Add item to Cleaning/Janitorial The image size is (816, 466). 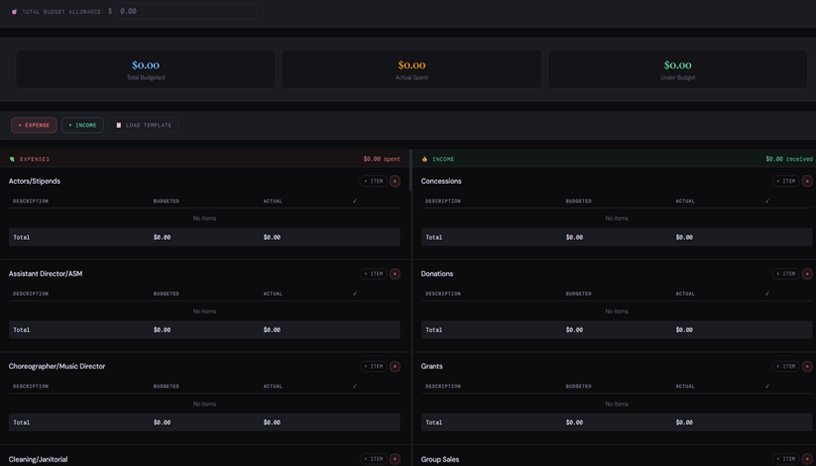373,459
